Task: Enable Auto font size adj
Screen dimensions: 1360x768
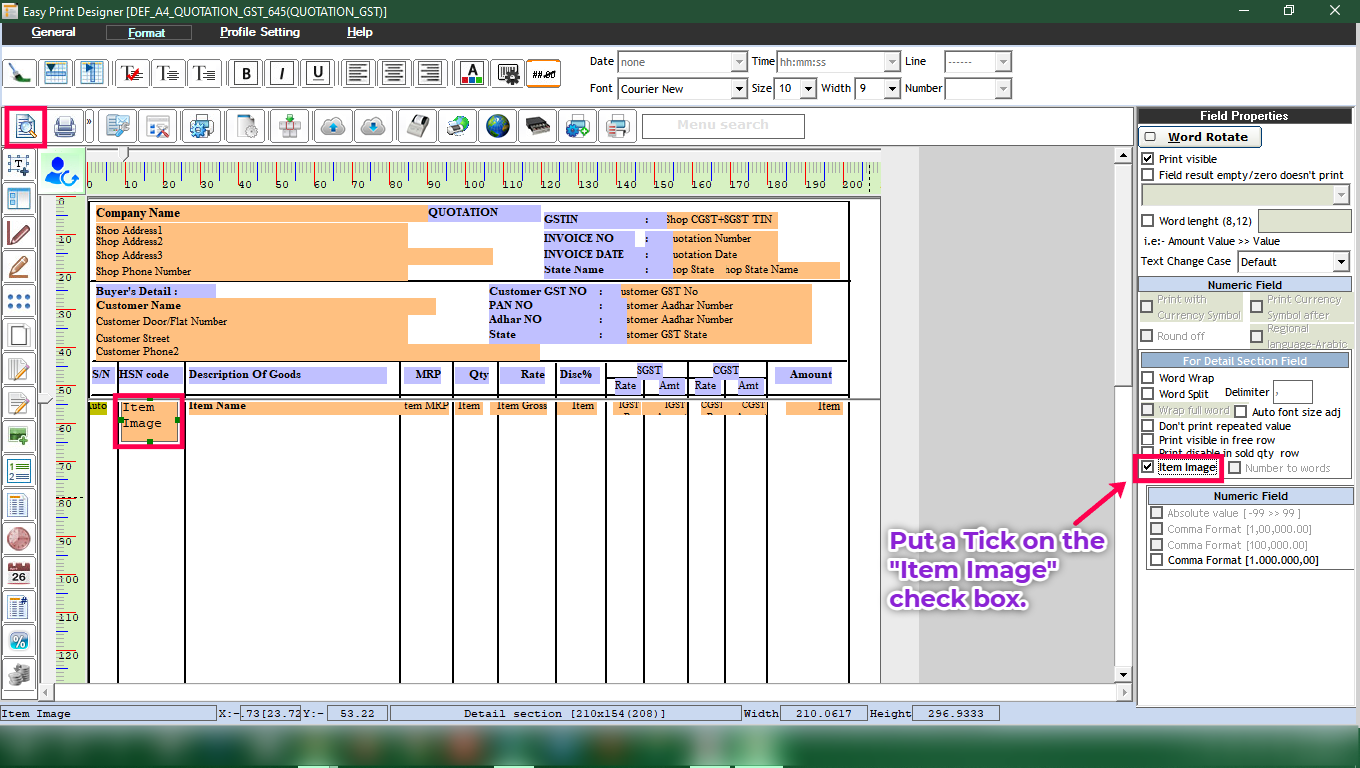Action: (x=1241, y=412)
